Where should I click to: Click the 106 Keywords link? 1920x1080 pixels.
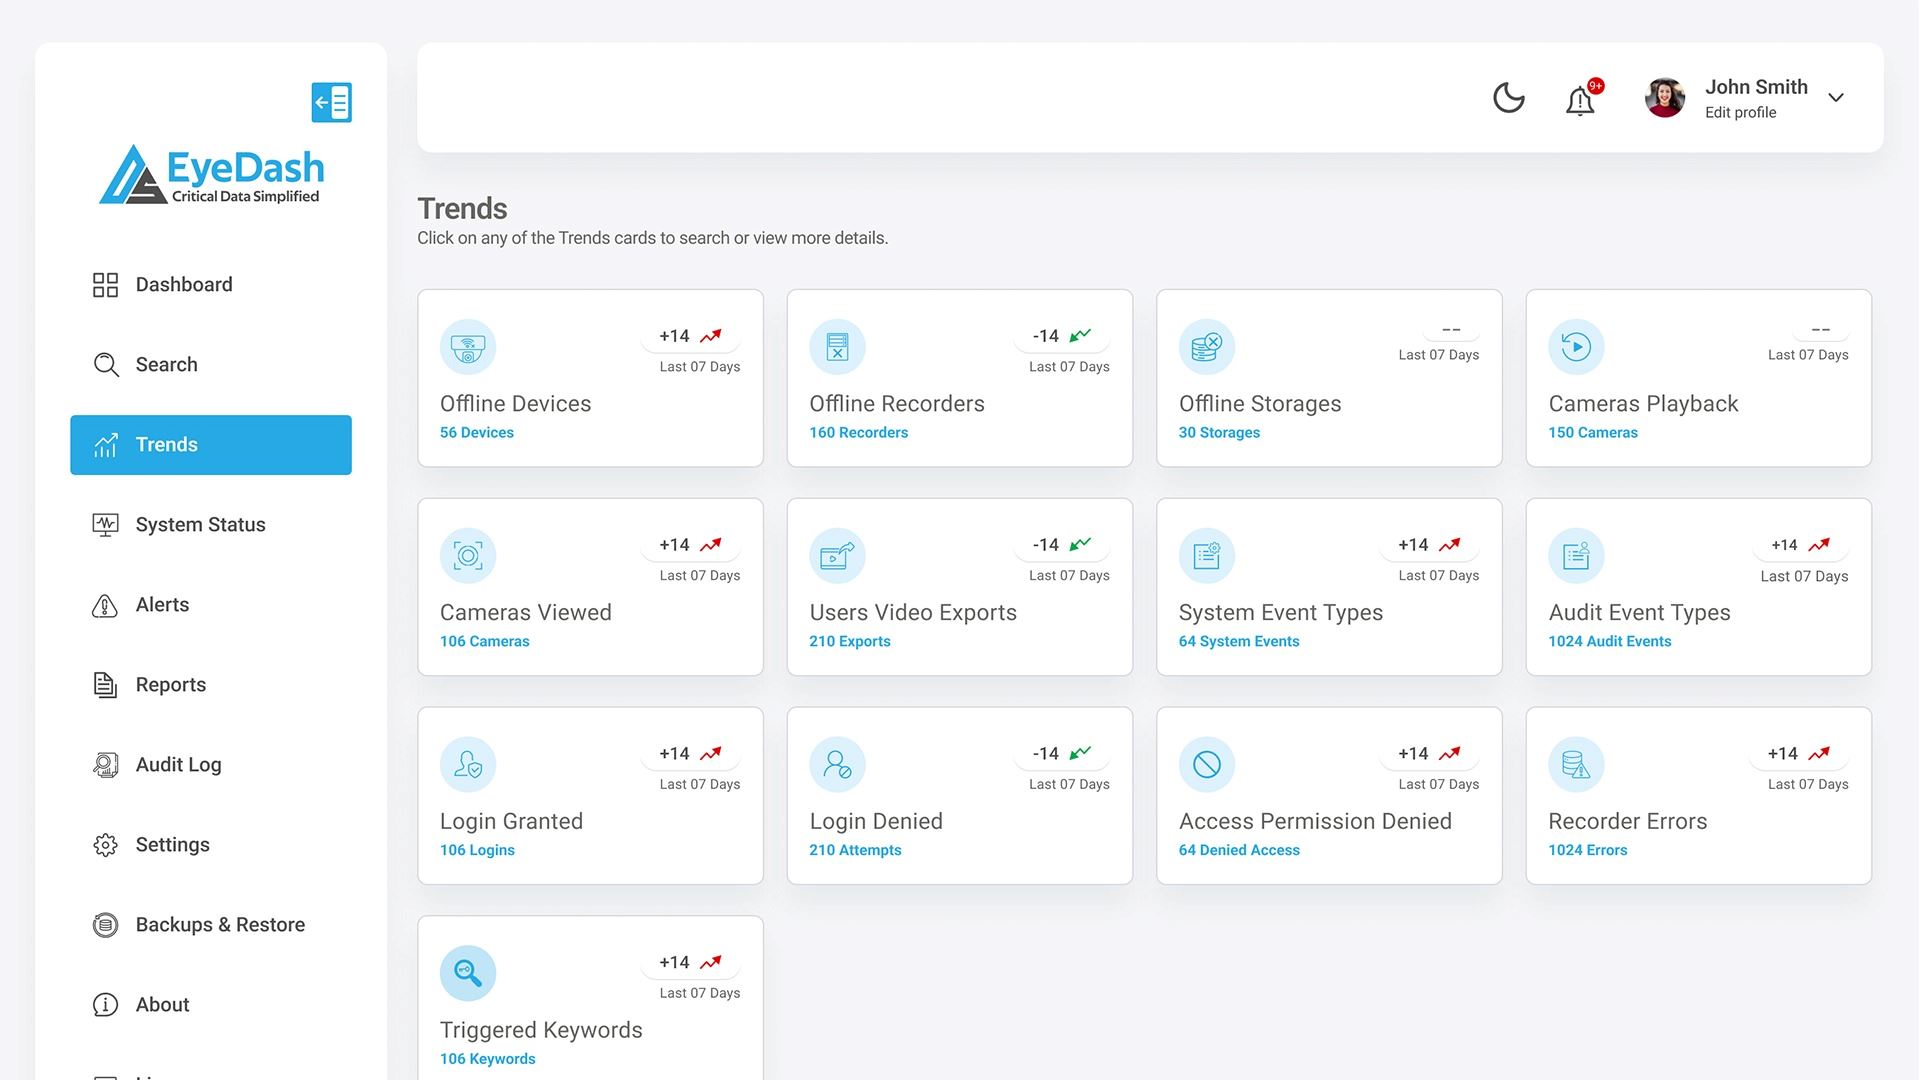pyautogui.click(x=487, y=1060)
